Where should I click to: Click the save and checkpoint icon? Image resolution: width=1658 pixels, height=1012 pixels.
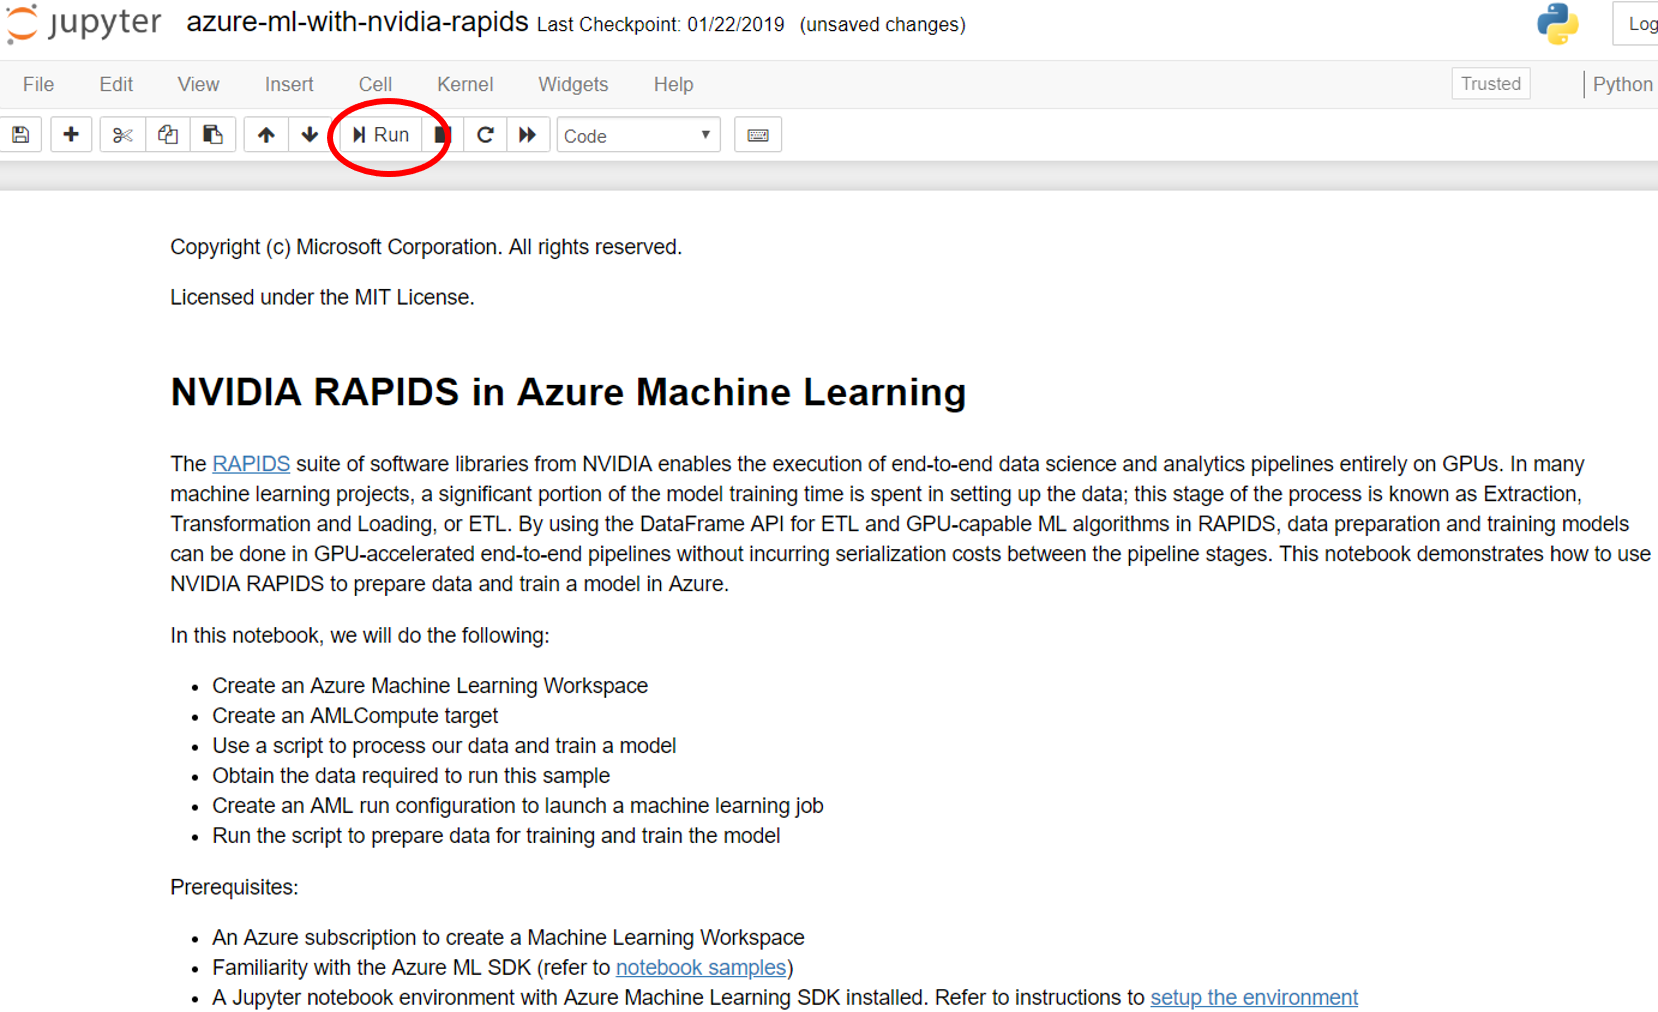[21, 135]
